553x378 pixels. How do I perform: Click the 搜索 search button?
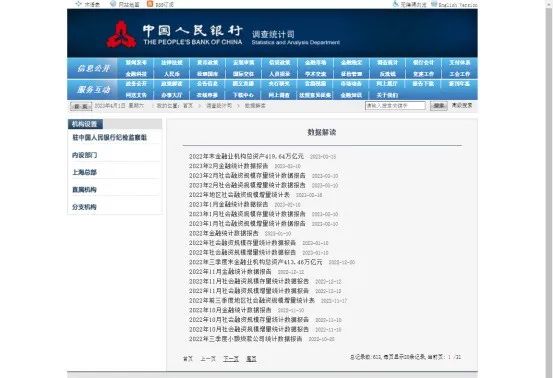[x=439, y=106]
